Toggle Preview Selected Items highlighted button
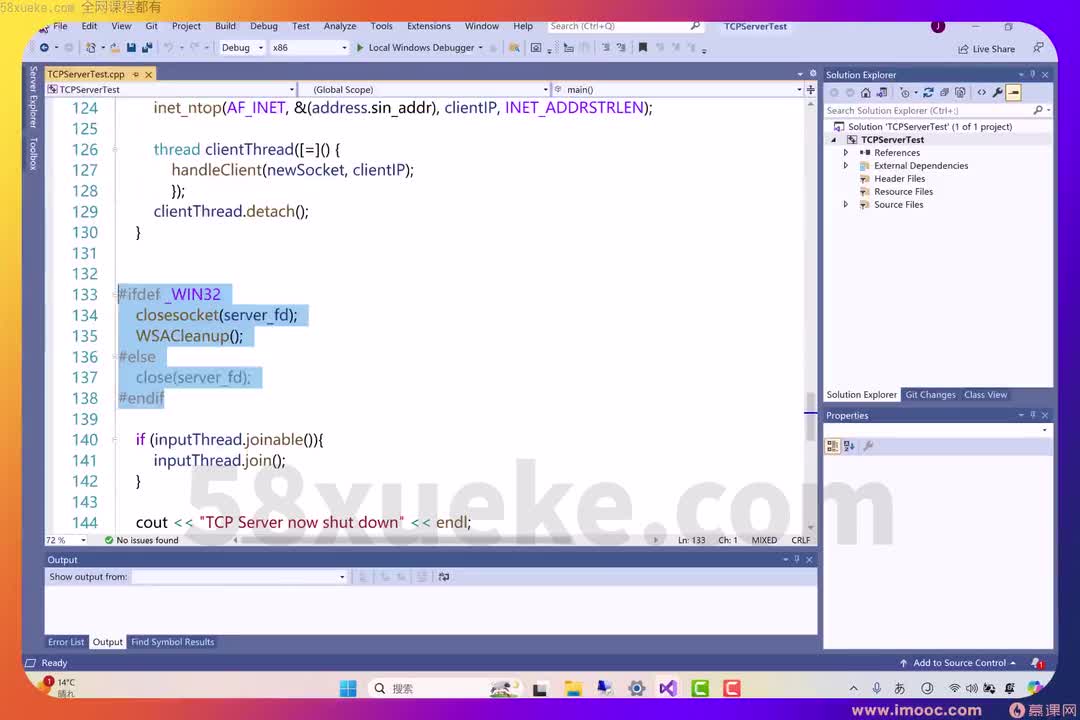Viewport: 1080px width, 720px height. point(1013,92)
